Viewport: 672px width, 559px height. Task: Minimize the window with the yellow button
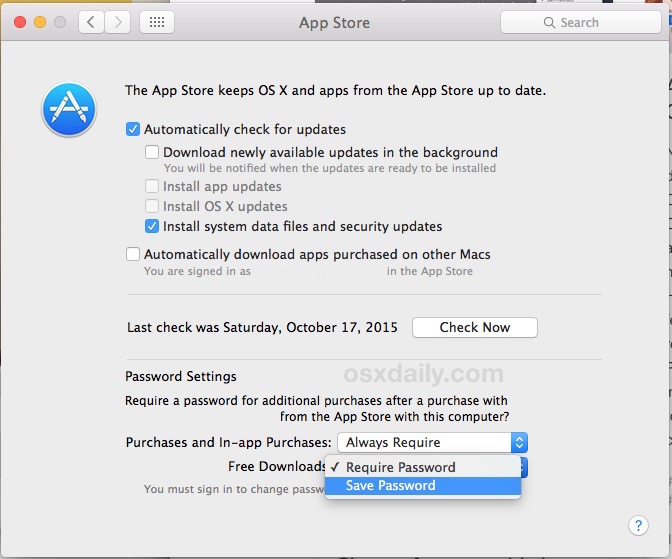(40, 22)
